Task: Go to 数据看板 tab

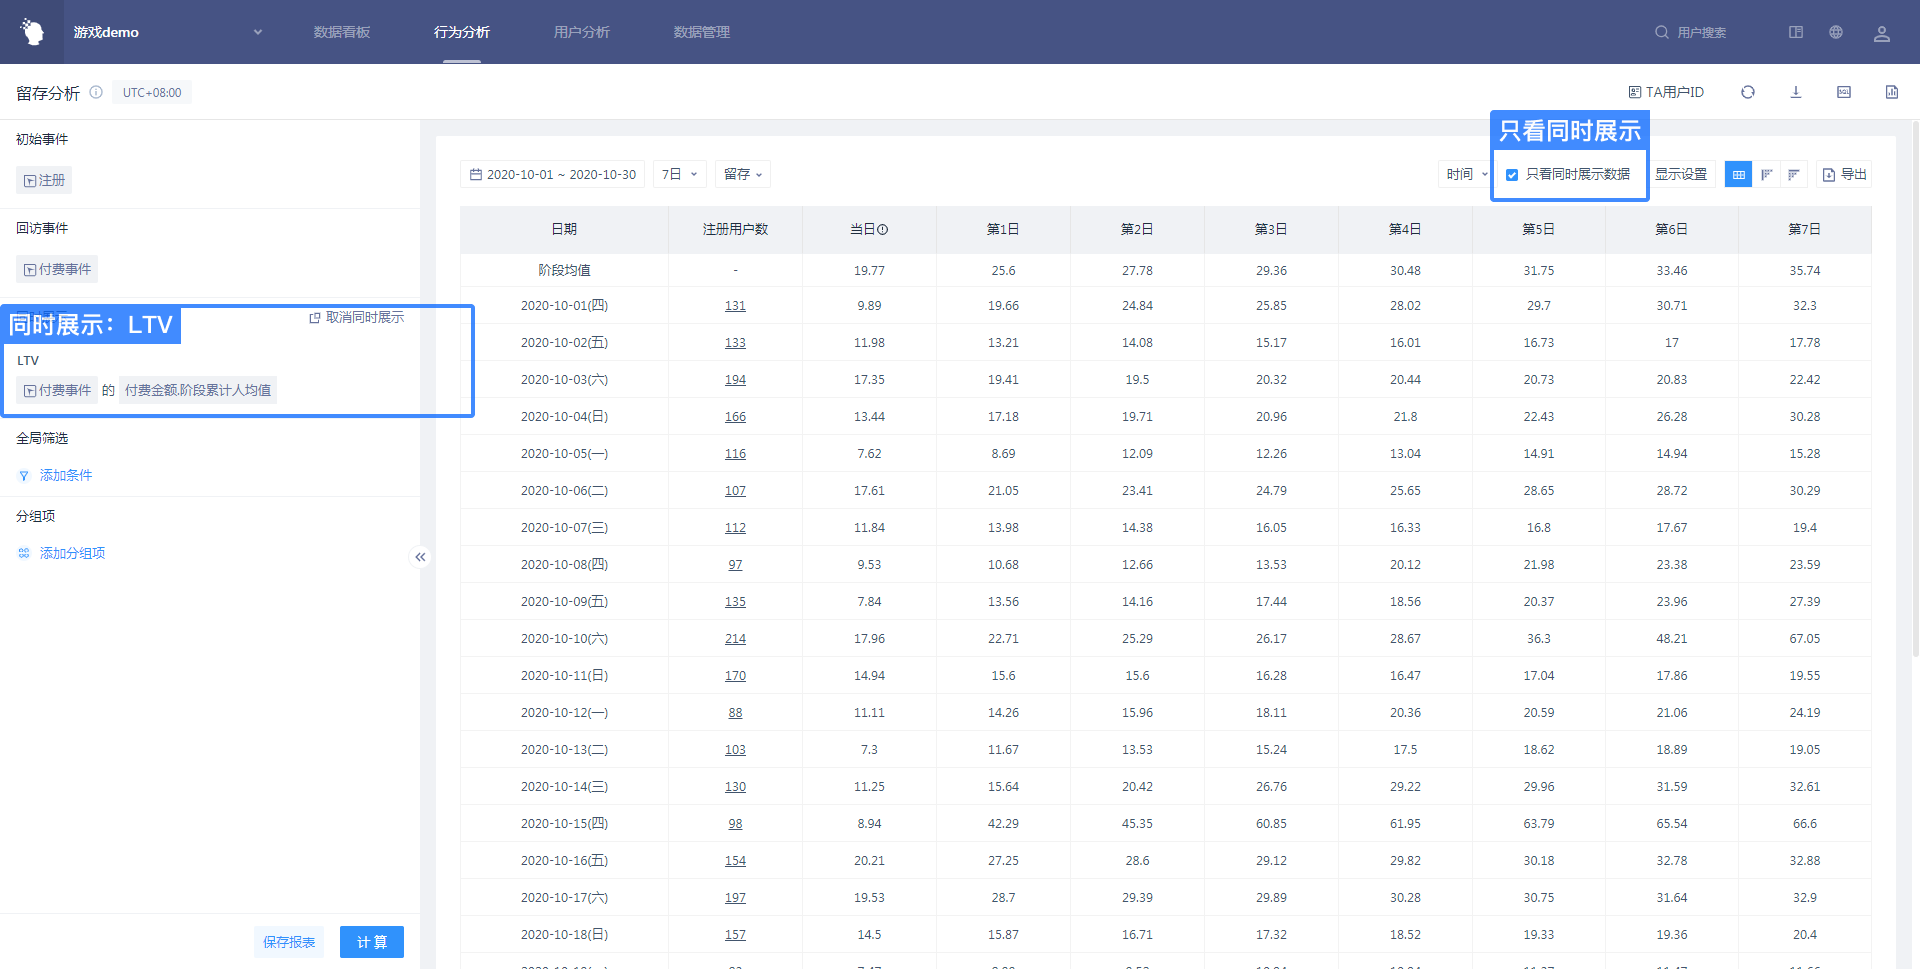Action: [341, 33]
